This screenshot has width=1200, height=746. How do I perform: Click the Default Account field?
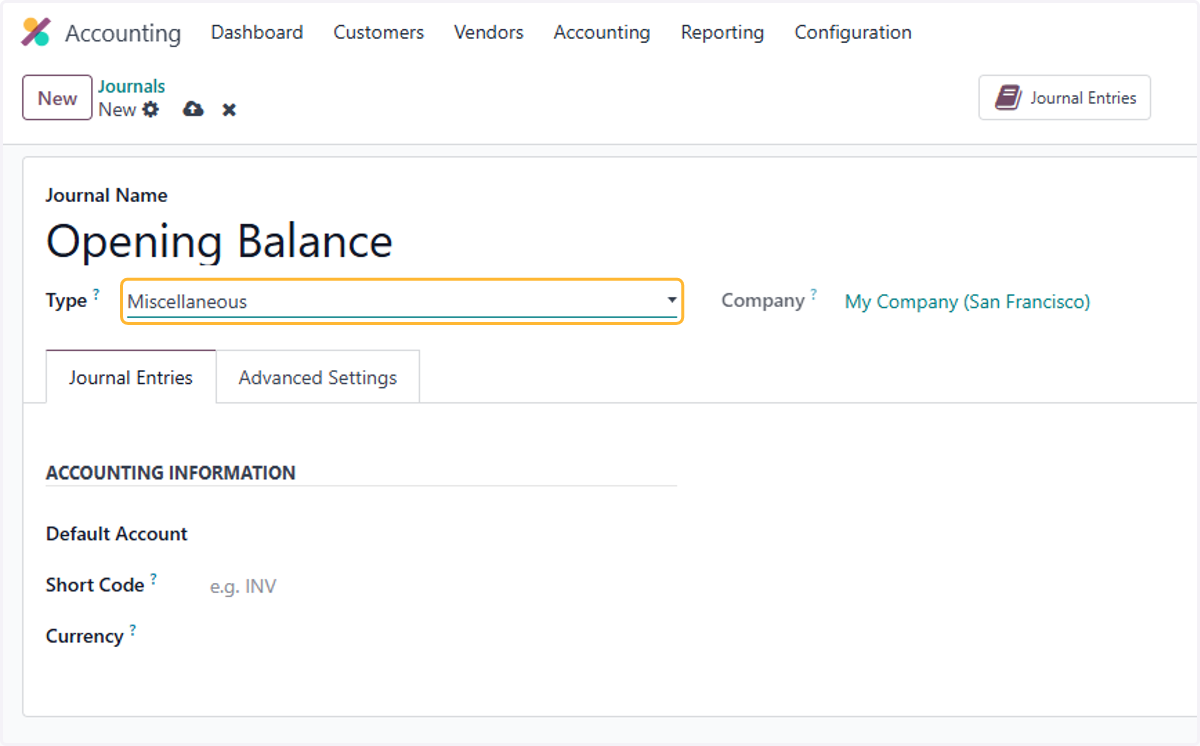[441, 534]
